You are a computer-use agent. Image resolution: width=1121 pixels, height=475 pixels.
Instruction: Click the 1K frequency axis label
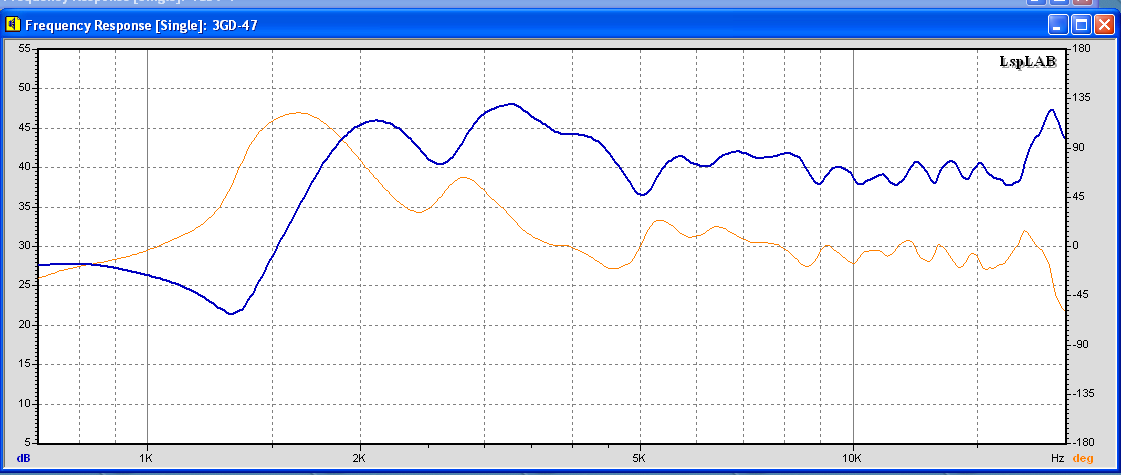pyautogui.click(x=147, y=457)
